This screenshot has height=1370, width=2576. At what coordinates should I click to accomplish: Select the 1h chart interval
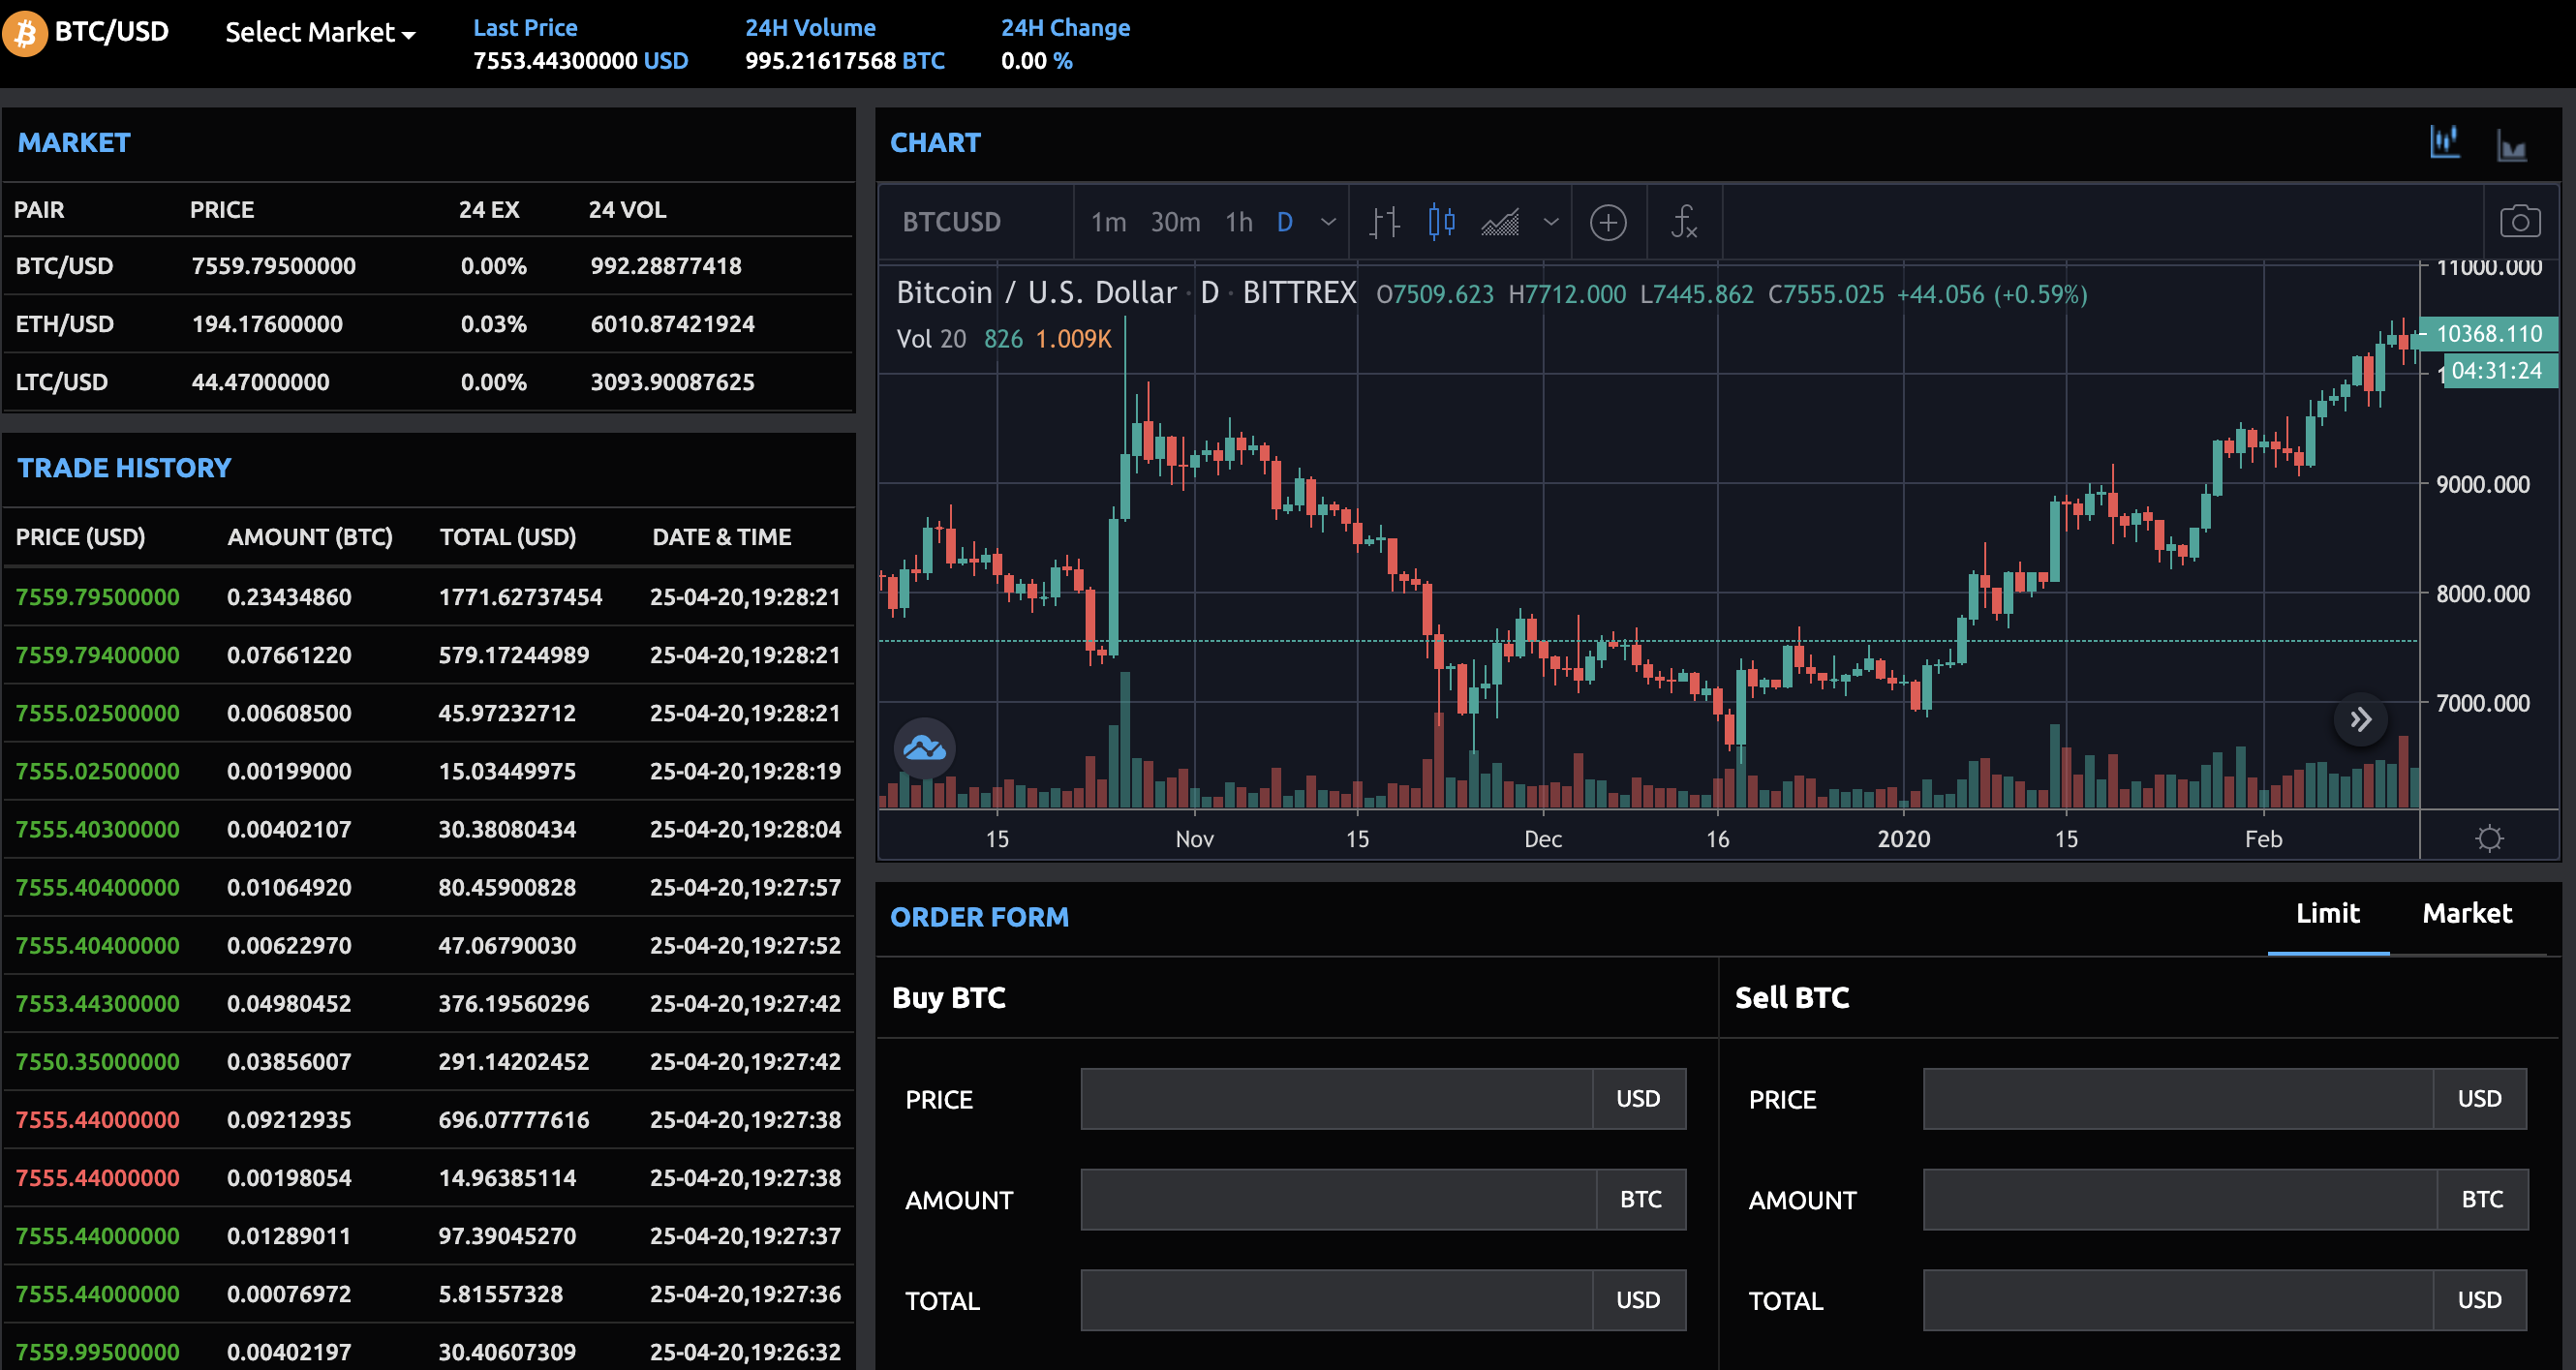click(x=1239, y=222)
